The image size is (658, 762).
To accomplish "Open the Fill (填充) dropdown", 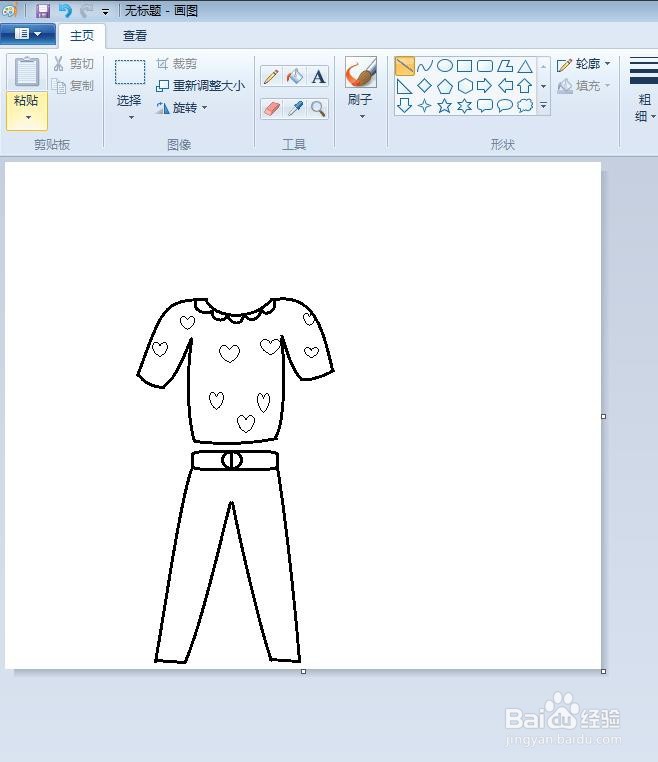I will click(584, 86).
